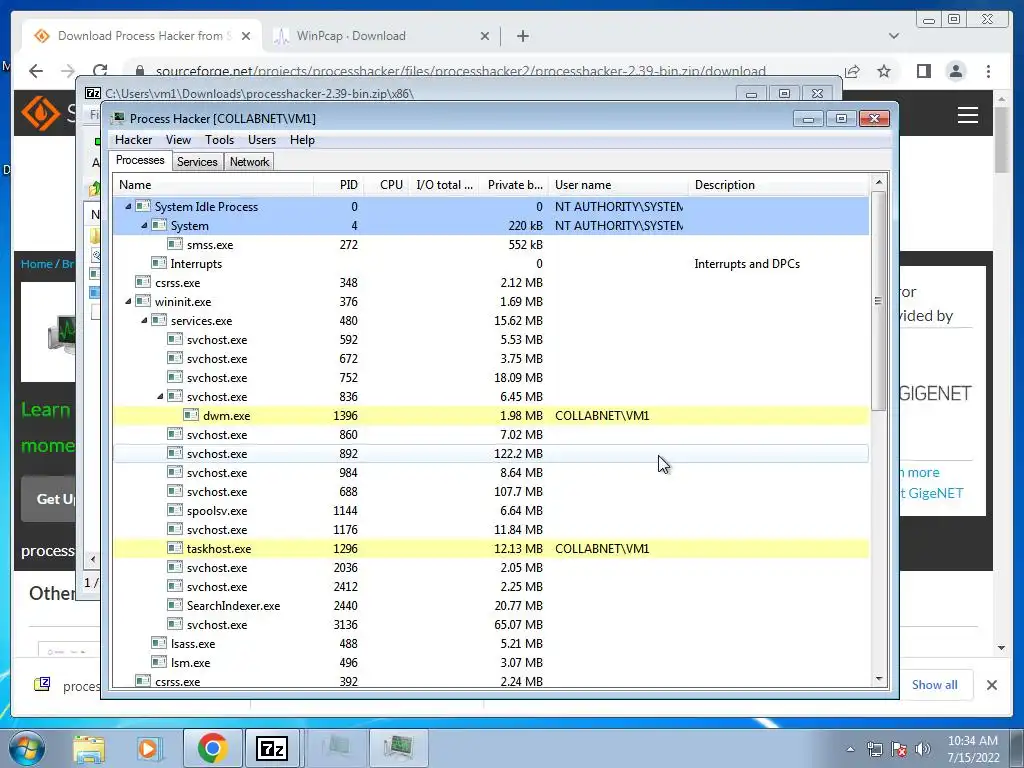The image size is (1024, 768).
Task: Select the svchost.exe PID 892 row
Action: [x=491, y=453]
